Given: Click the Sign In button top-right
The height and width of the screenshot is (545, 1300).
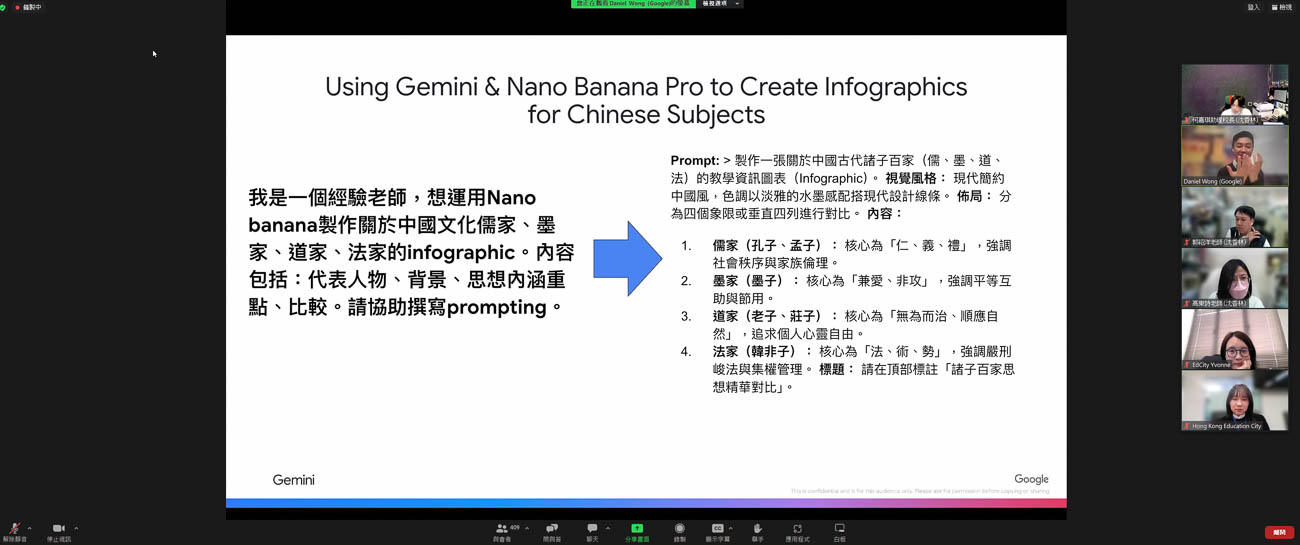Looking at the screenshot, I should tap(1253, 7).
